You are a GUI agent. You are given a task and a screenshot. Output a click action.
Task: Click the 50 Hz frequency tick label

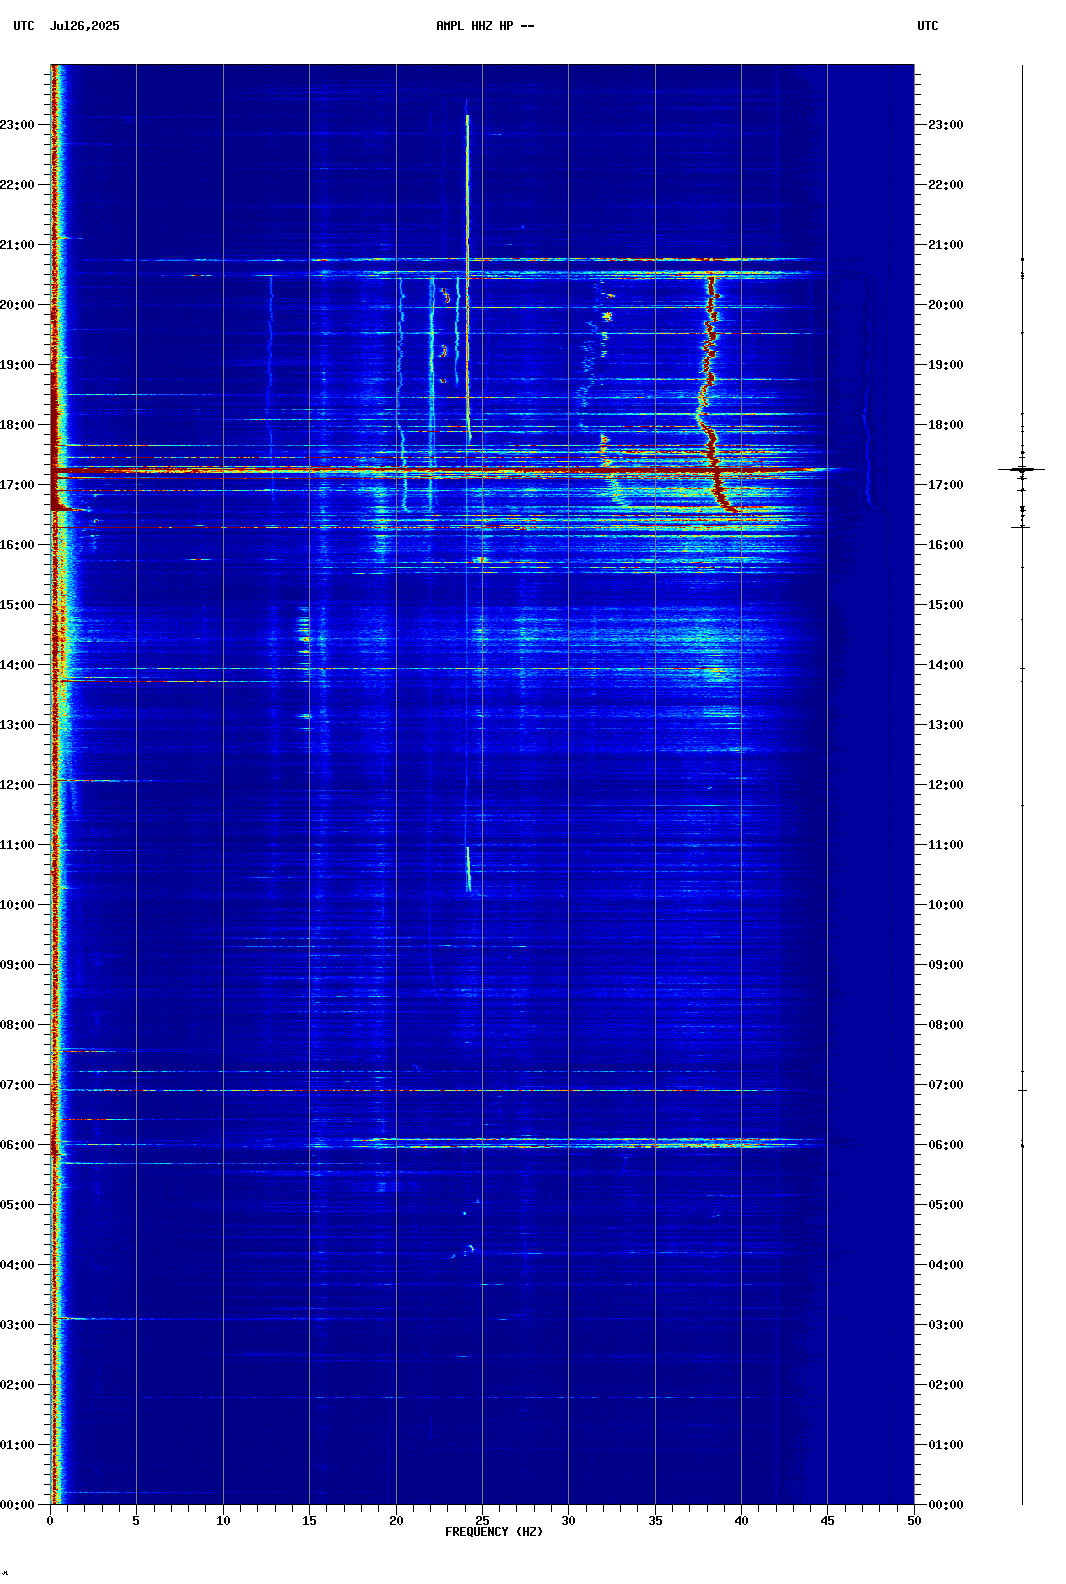[914, 1521]
